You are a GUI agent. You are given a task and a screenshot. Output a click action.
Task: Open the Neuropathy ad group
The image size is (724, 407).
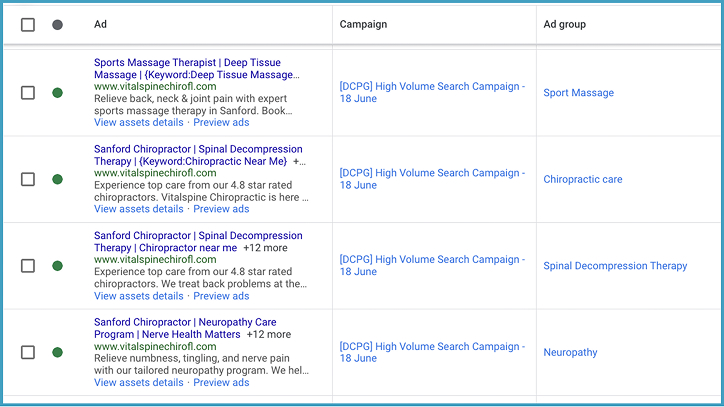570,352
